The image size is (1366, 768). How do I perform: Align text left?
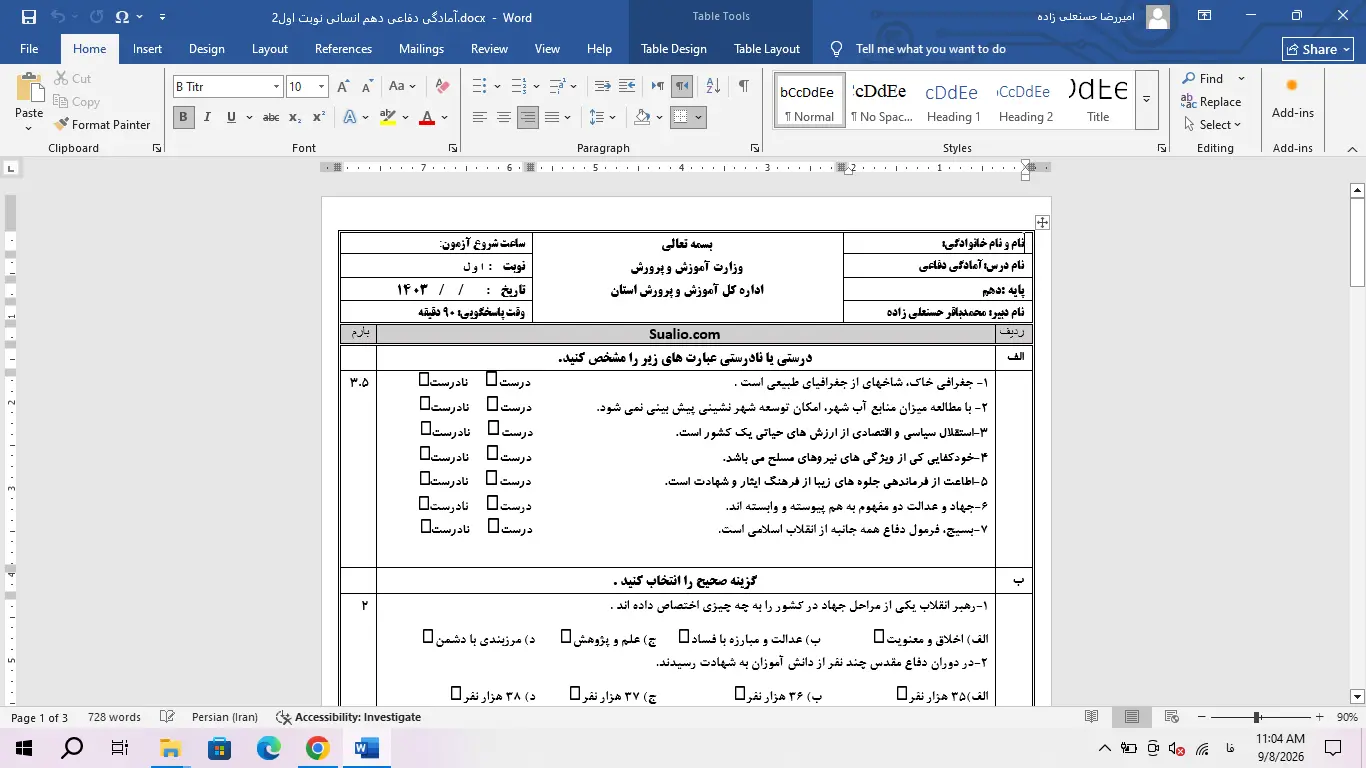pos(480,117)
